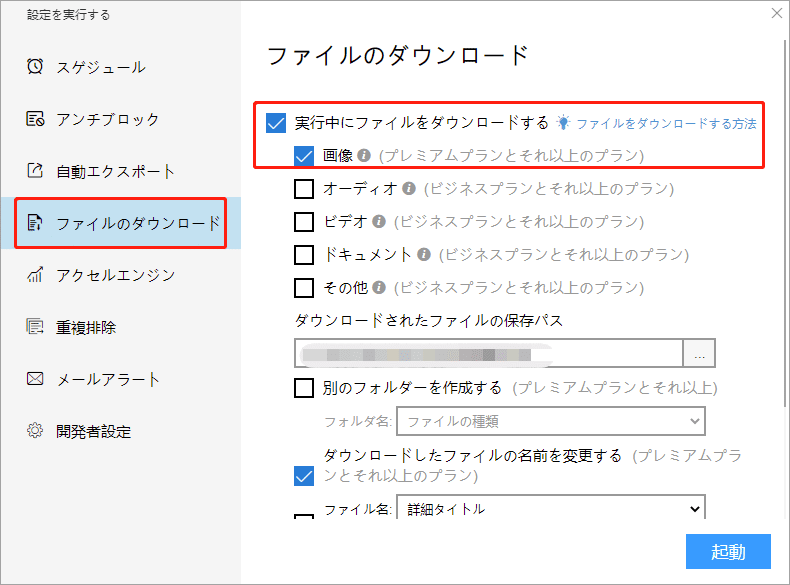Check 別のフォルダーを作成する option
790x585 pixels.
[305, 387]
